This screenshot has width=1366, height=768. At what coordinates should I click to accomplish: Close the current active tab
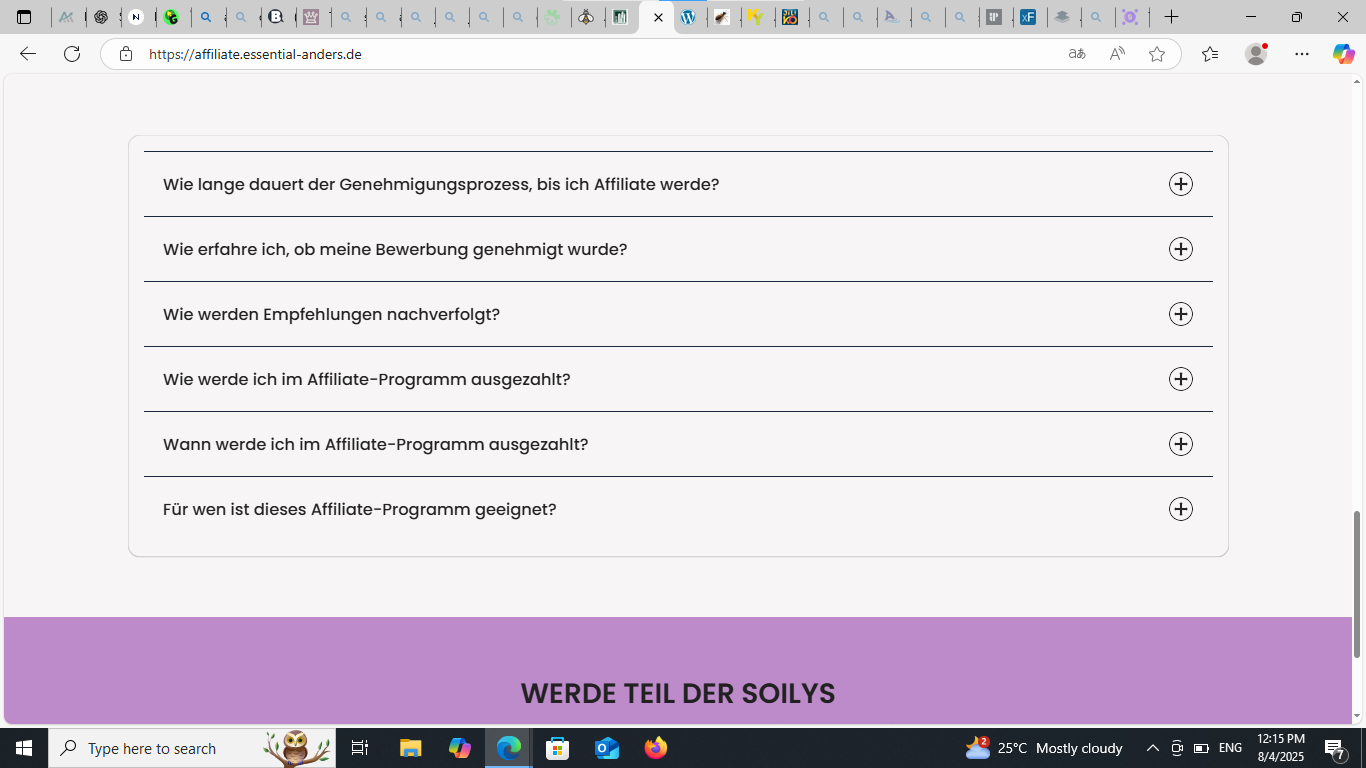click(658, 17)
